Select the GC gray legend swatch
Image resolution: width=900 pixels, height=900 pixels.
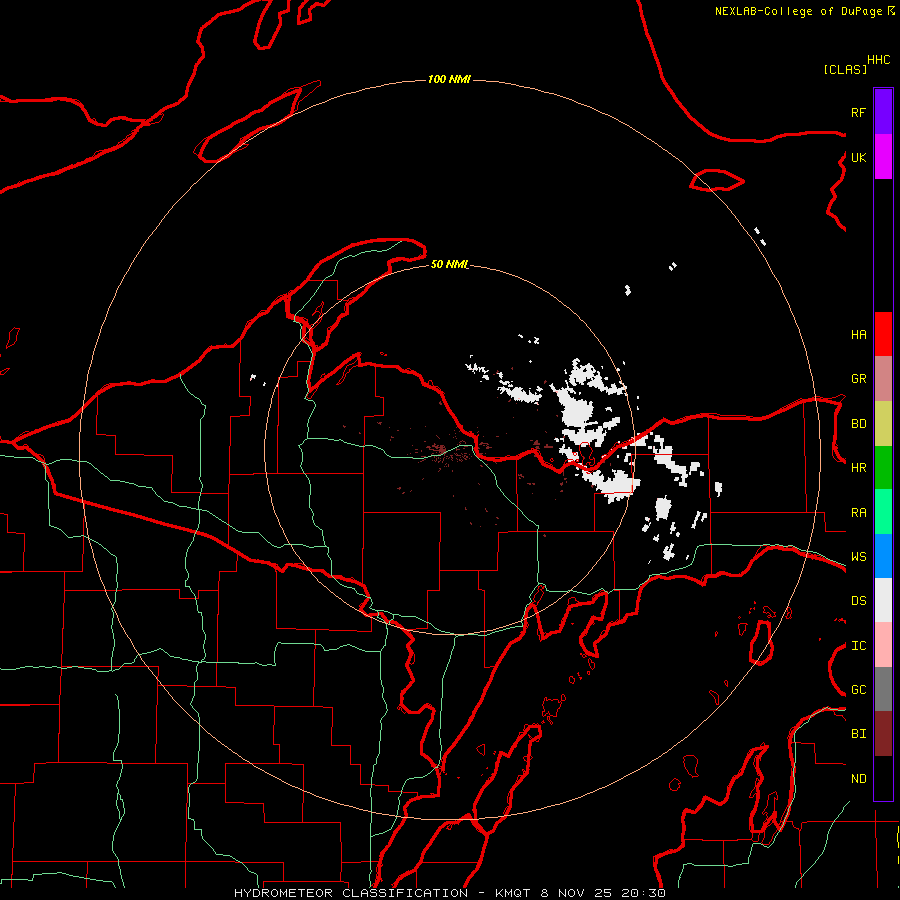(x=883, y=689)
